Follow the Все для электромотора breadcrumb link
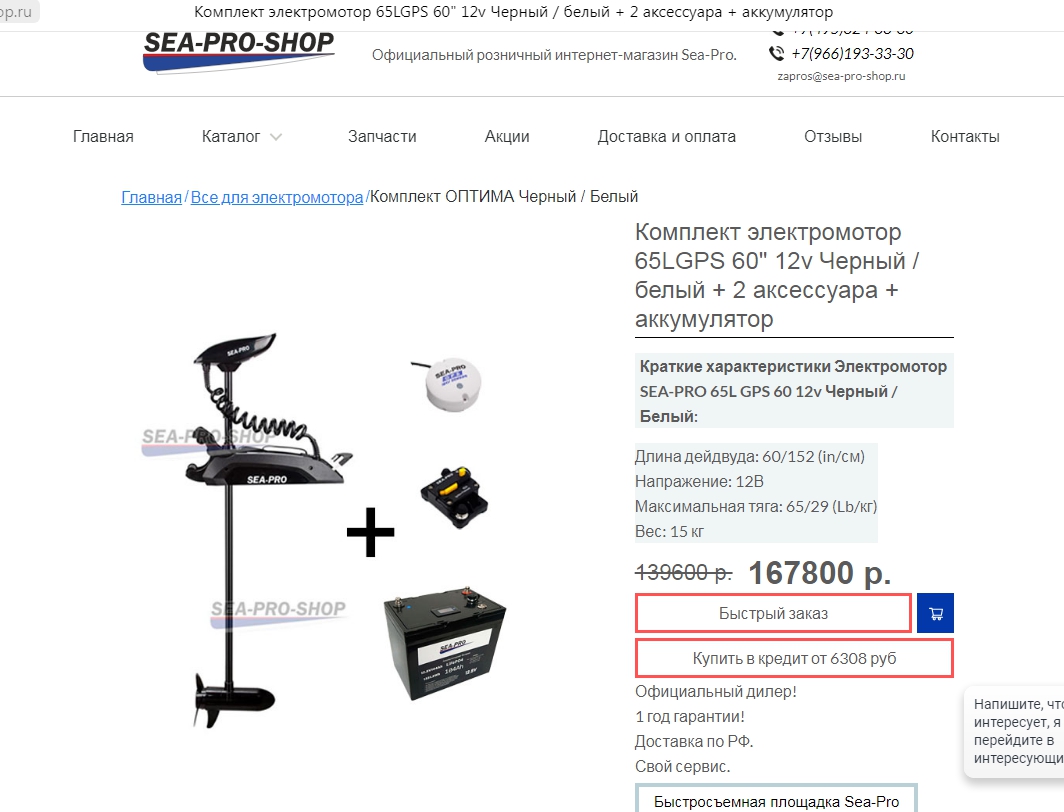The width and height of the screenshot is (1064, 812). (277, 197)
